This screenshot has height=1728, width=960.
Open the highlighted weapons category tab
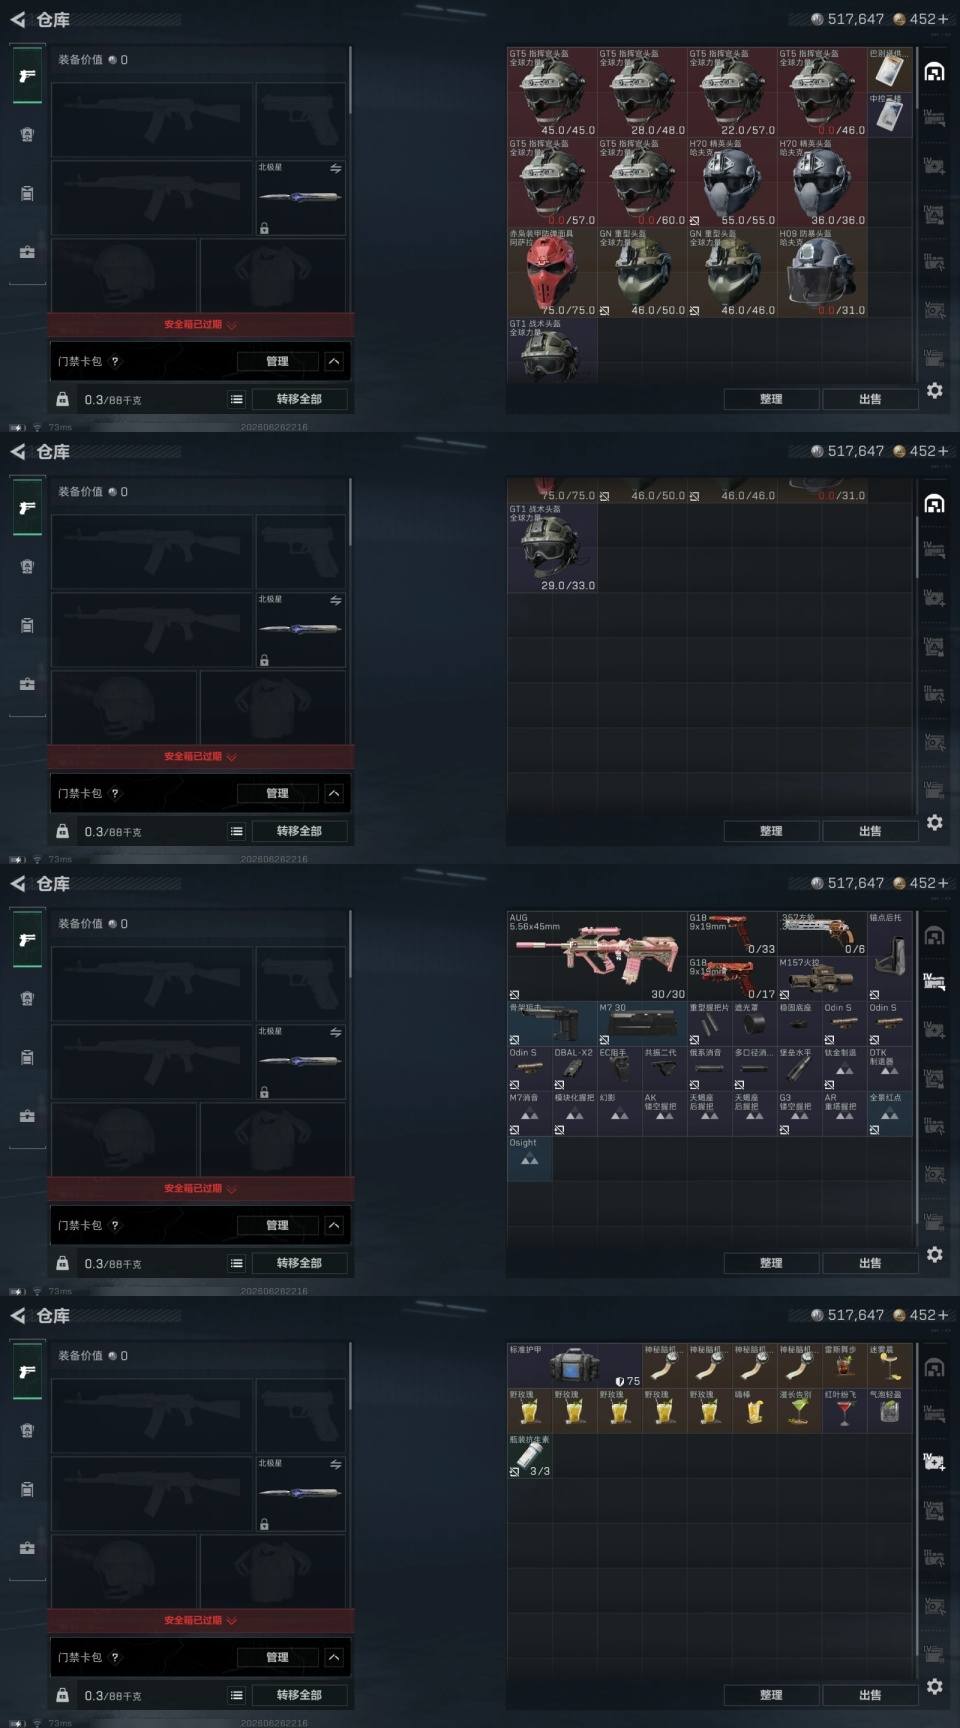(934, 982)
